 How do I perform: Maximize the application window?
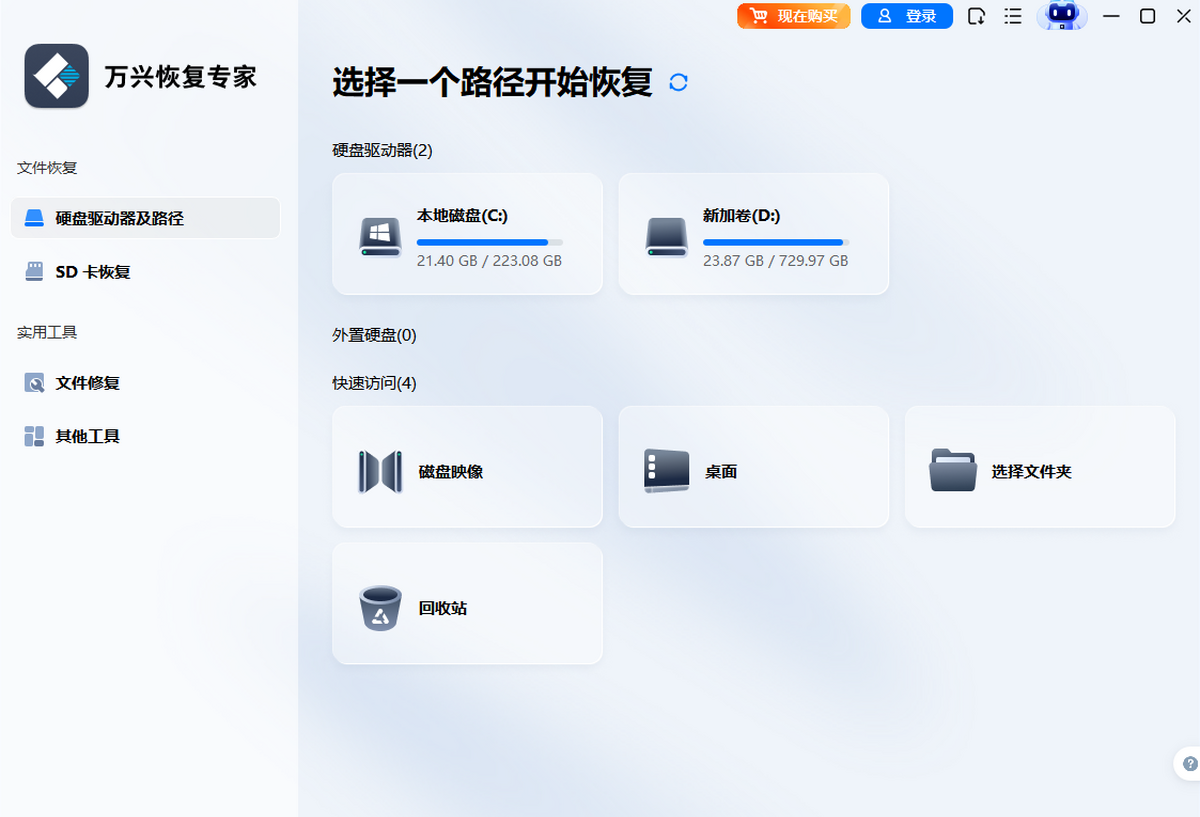tap(1148, 16)
